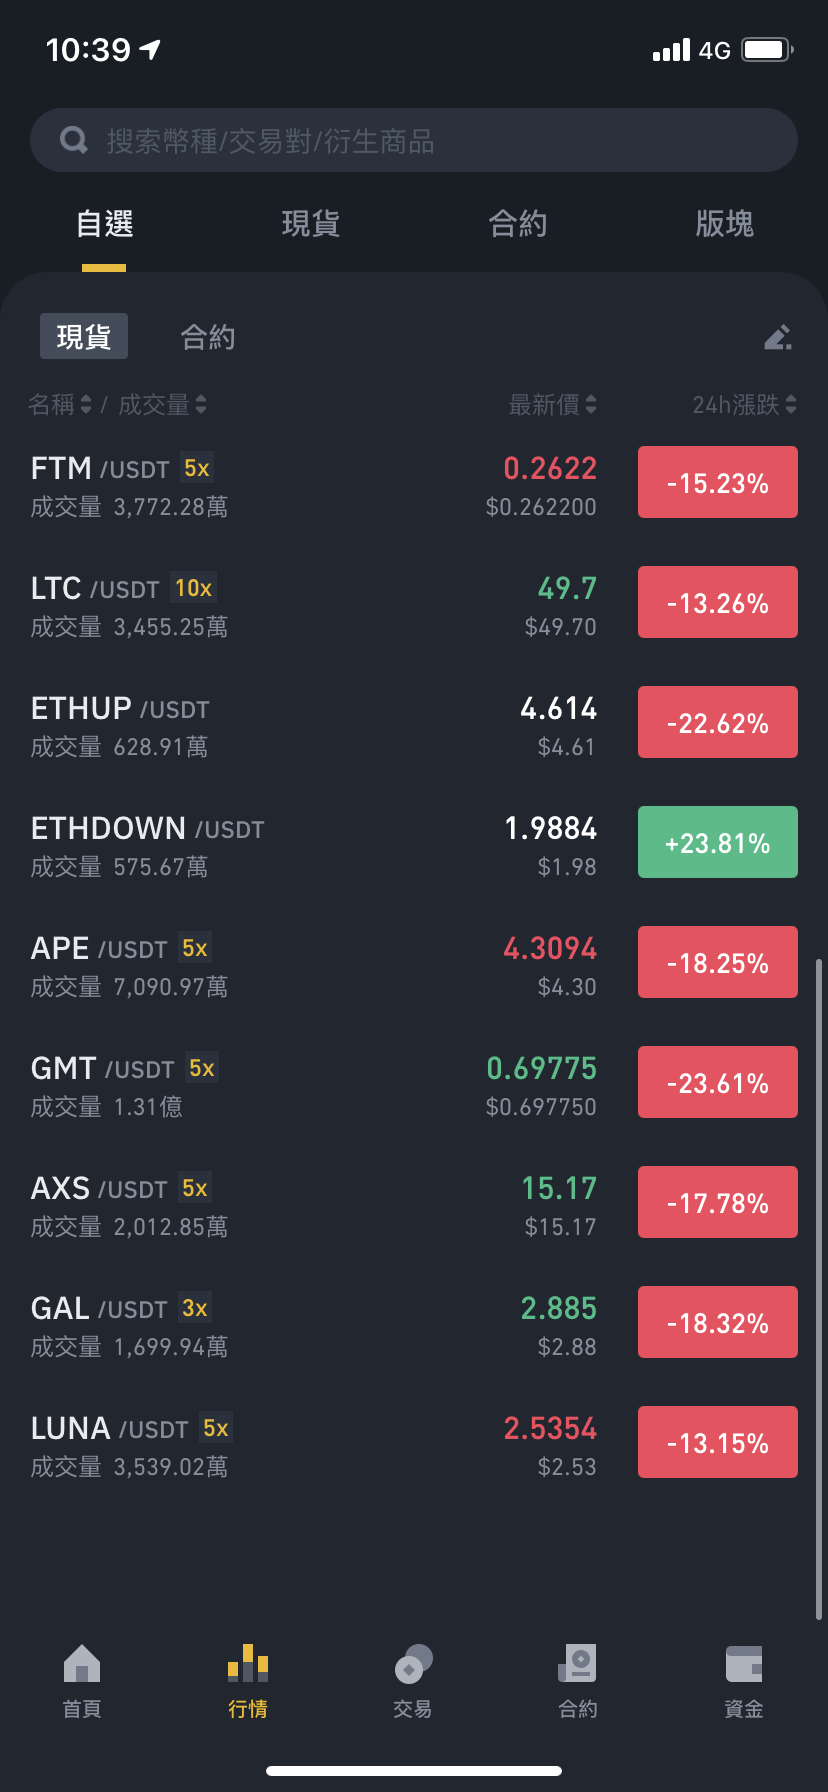The width and height of the screenshot is (828, 1792).
Task: Open the 首頁 home icon
Action: click(x=82, y=1664)
